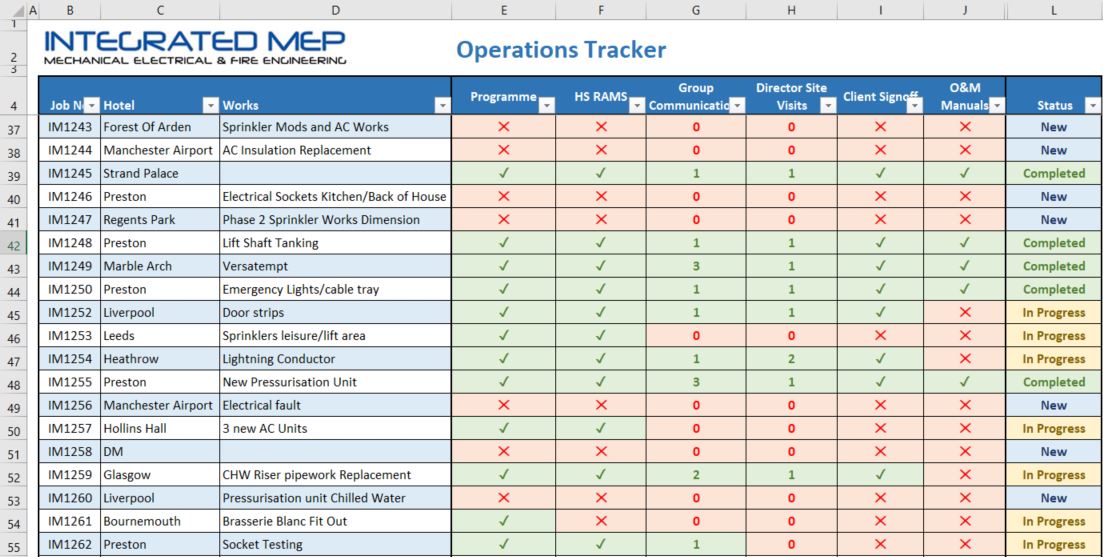
Task: Select the CHW Riser pipework Replacement cell
Action: tap(336, 475)
